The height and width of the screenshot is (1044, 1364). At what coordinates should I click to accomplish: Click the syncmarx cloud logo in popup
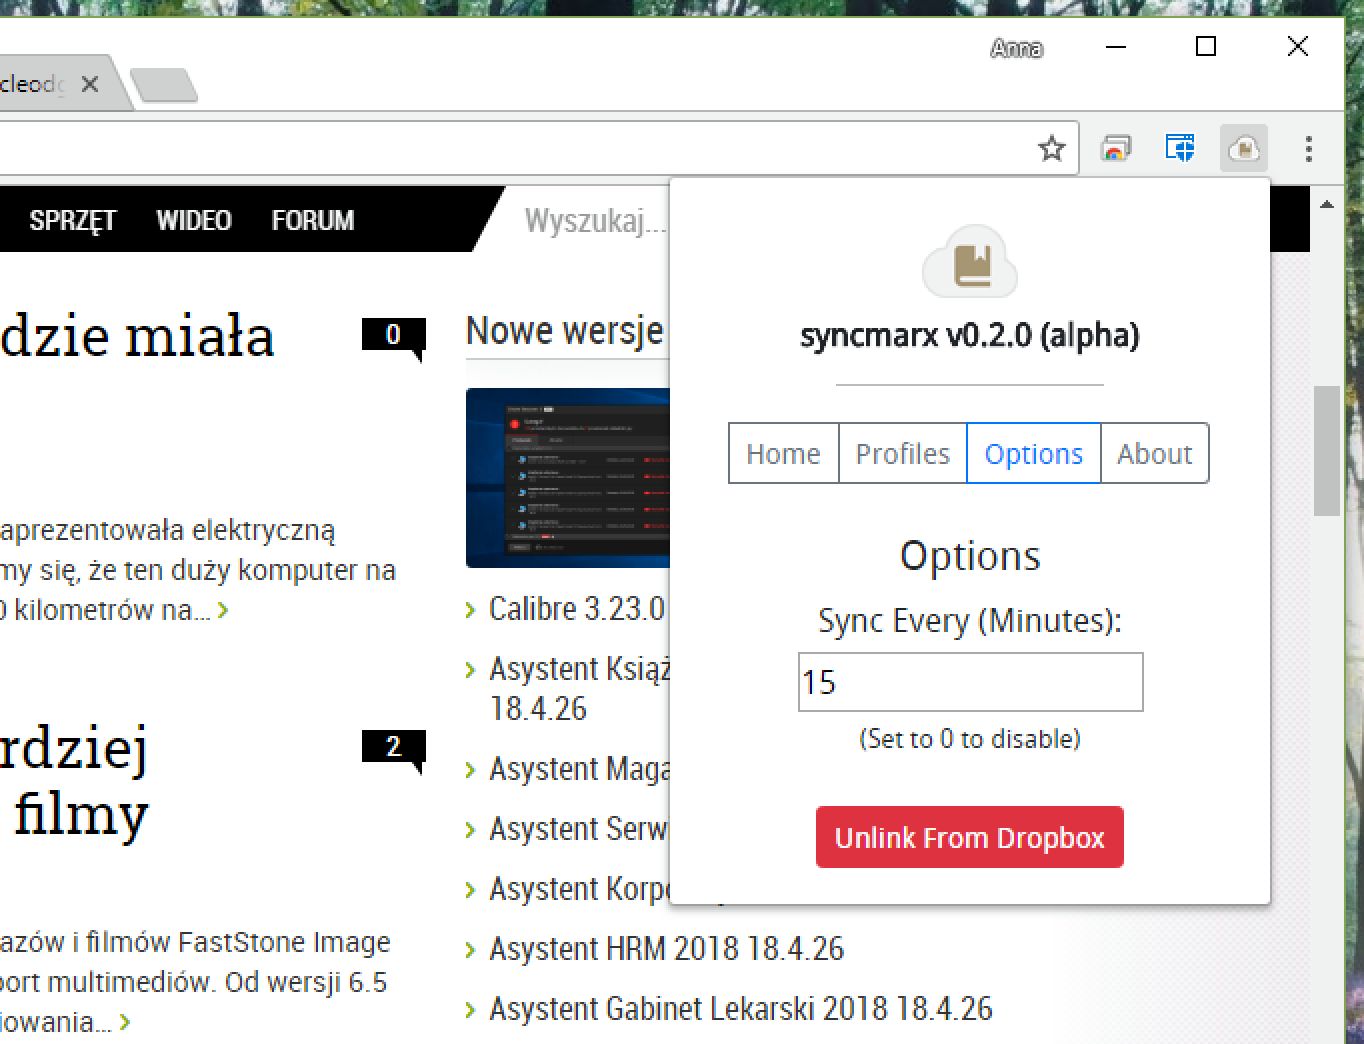pos(969,262)
